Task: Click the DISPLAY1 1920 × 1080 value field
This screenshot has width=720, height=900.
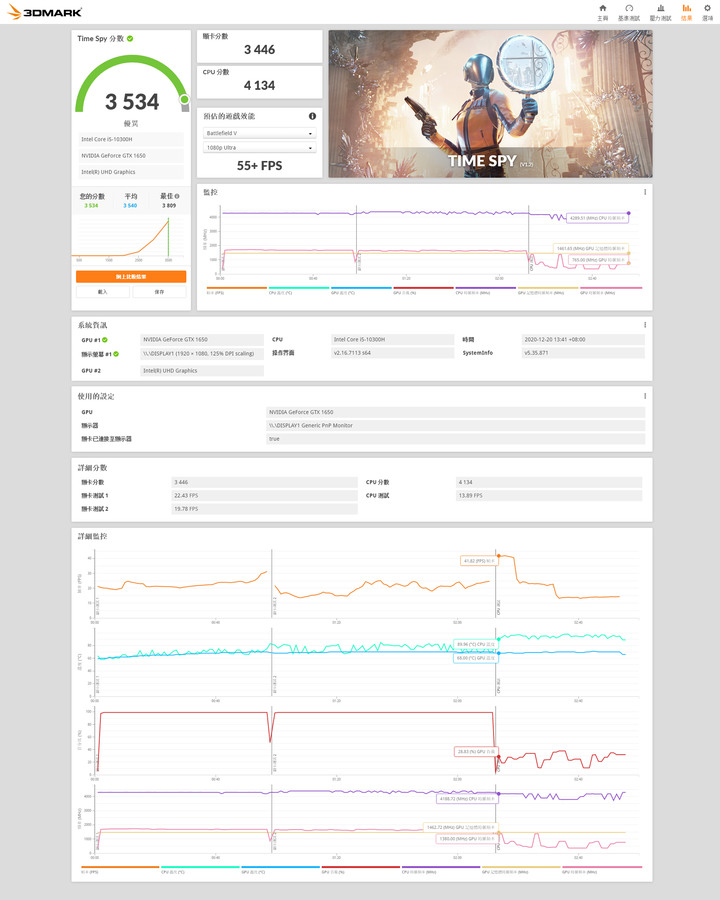Action: point(202,354)
